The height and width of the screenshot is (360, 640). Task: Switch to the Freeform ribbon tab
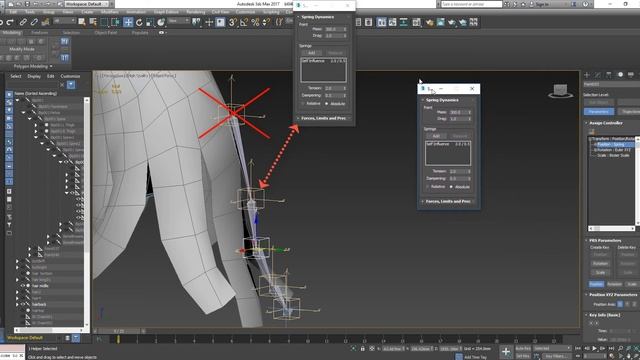[40, 33]
